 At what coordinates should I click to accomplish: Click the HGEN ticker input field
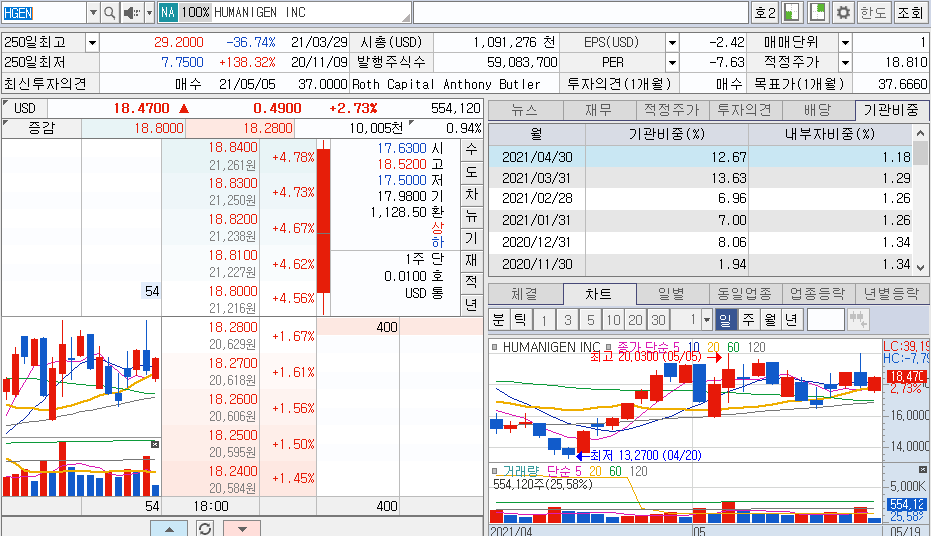pos(45,12)
